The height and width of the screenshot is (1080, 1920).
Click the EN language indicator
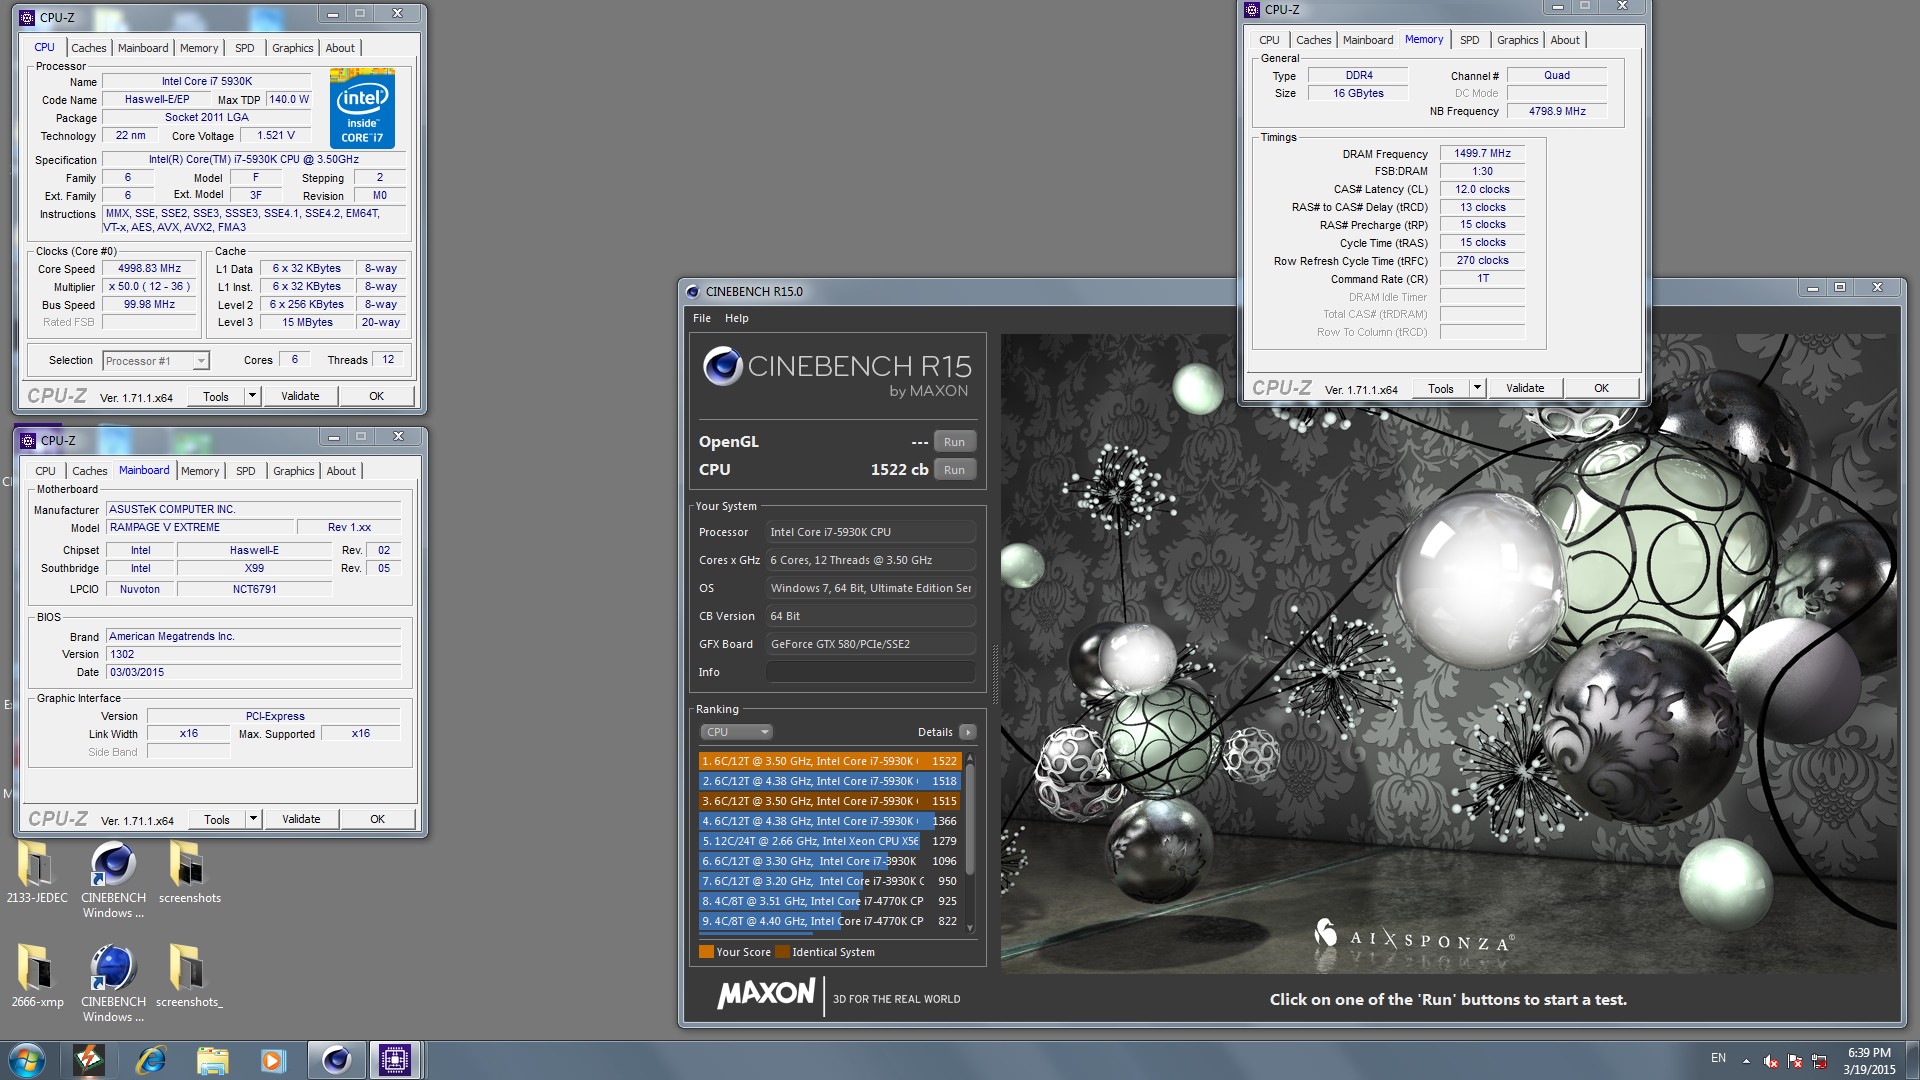pos(1718,1058)
